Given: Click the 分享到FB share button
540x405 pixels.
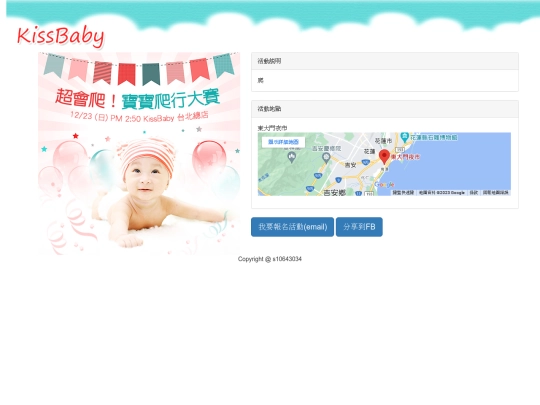Looking at the screenshot, I should [359, 227].
